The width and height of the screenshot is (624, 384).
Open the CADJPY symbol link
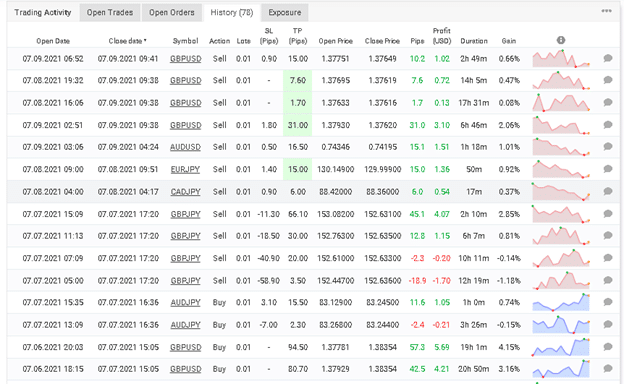click(x=185, y=191)
